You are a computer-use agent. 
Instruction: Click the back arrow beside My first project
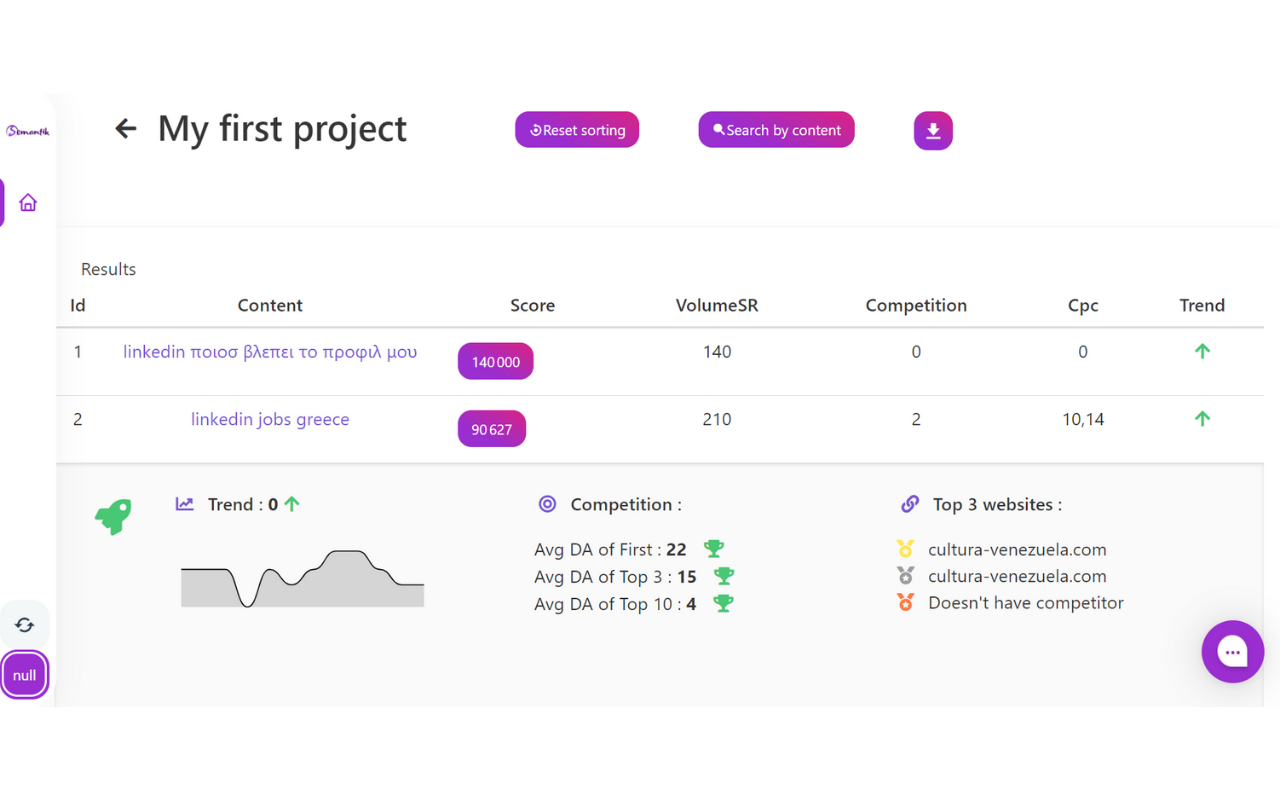click(x=126, y=129)
